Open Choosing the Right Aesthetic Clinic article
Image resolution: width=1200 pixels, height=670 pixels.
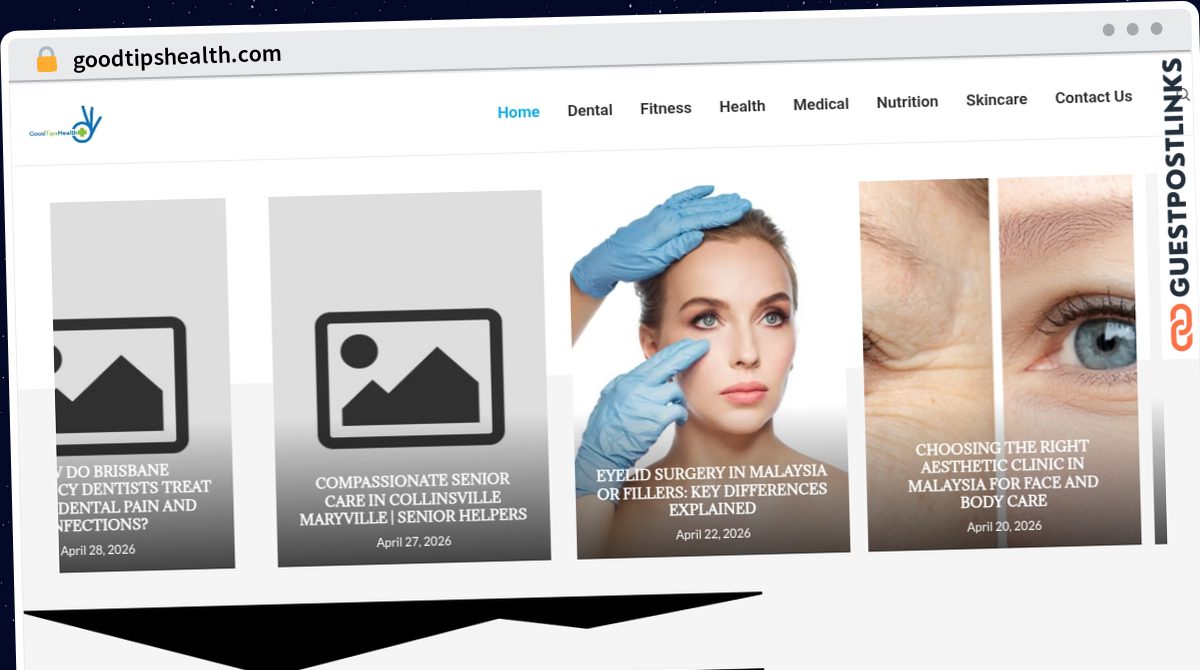1003,474
